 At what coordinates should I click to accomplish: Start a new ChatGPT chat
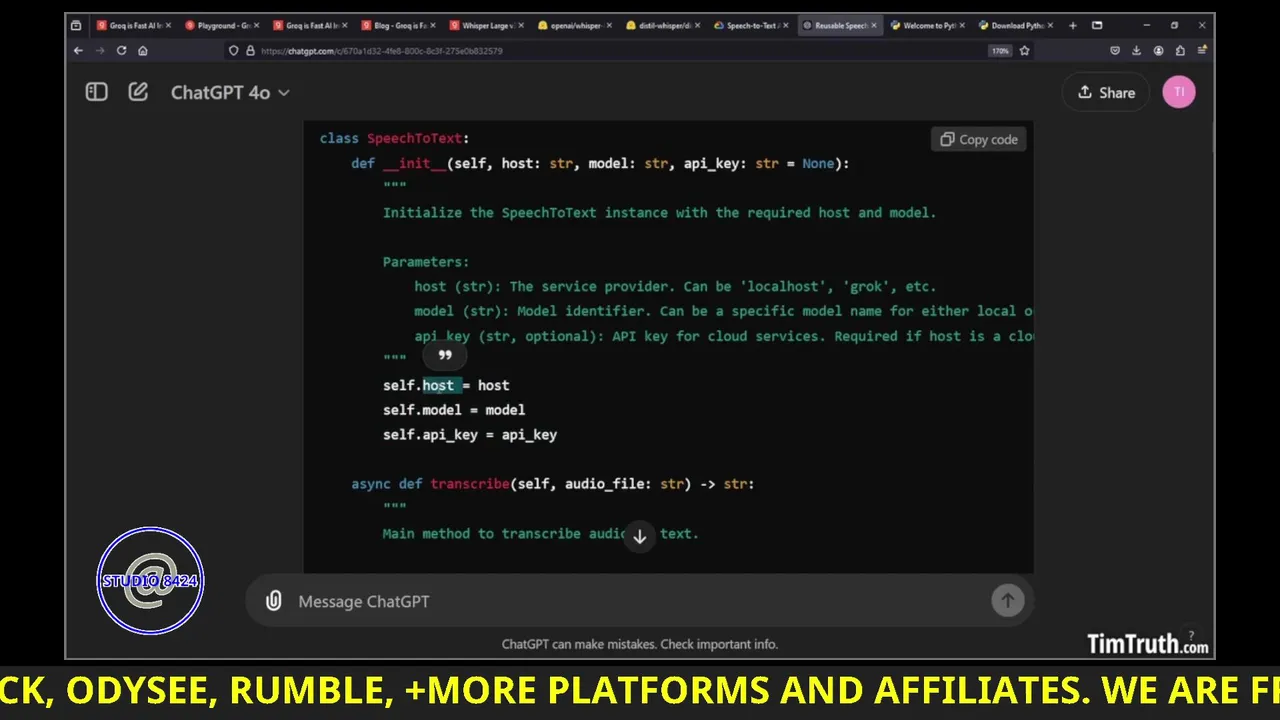(138, 92)
